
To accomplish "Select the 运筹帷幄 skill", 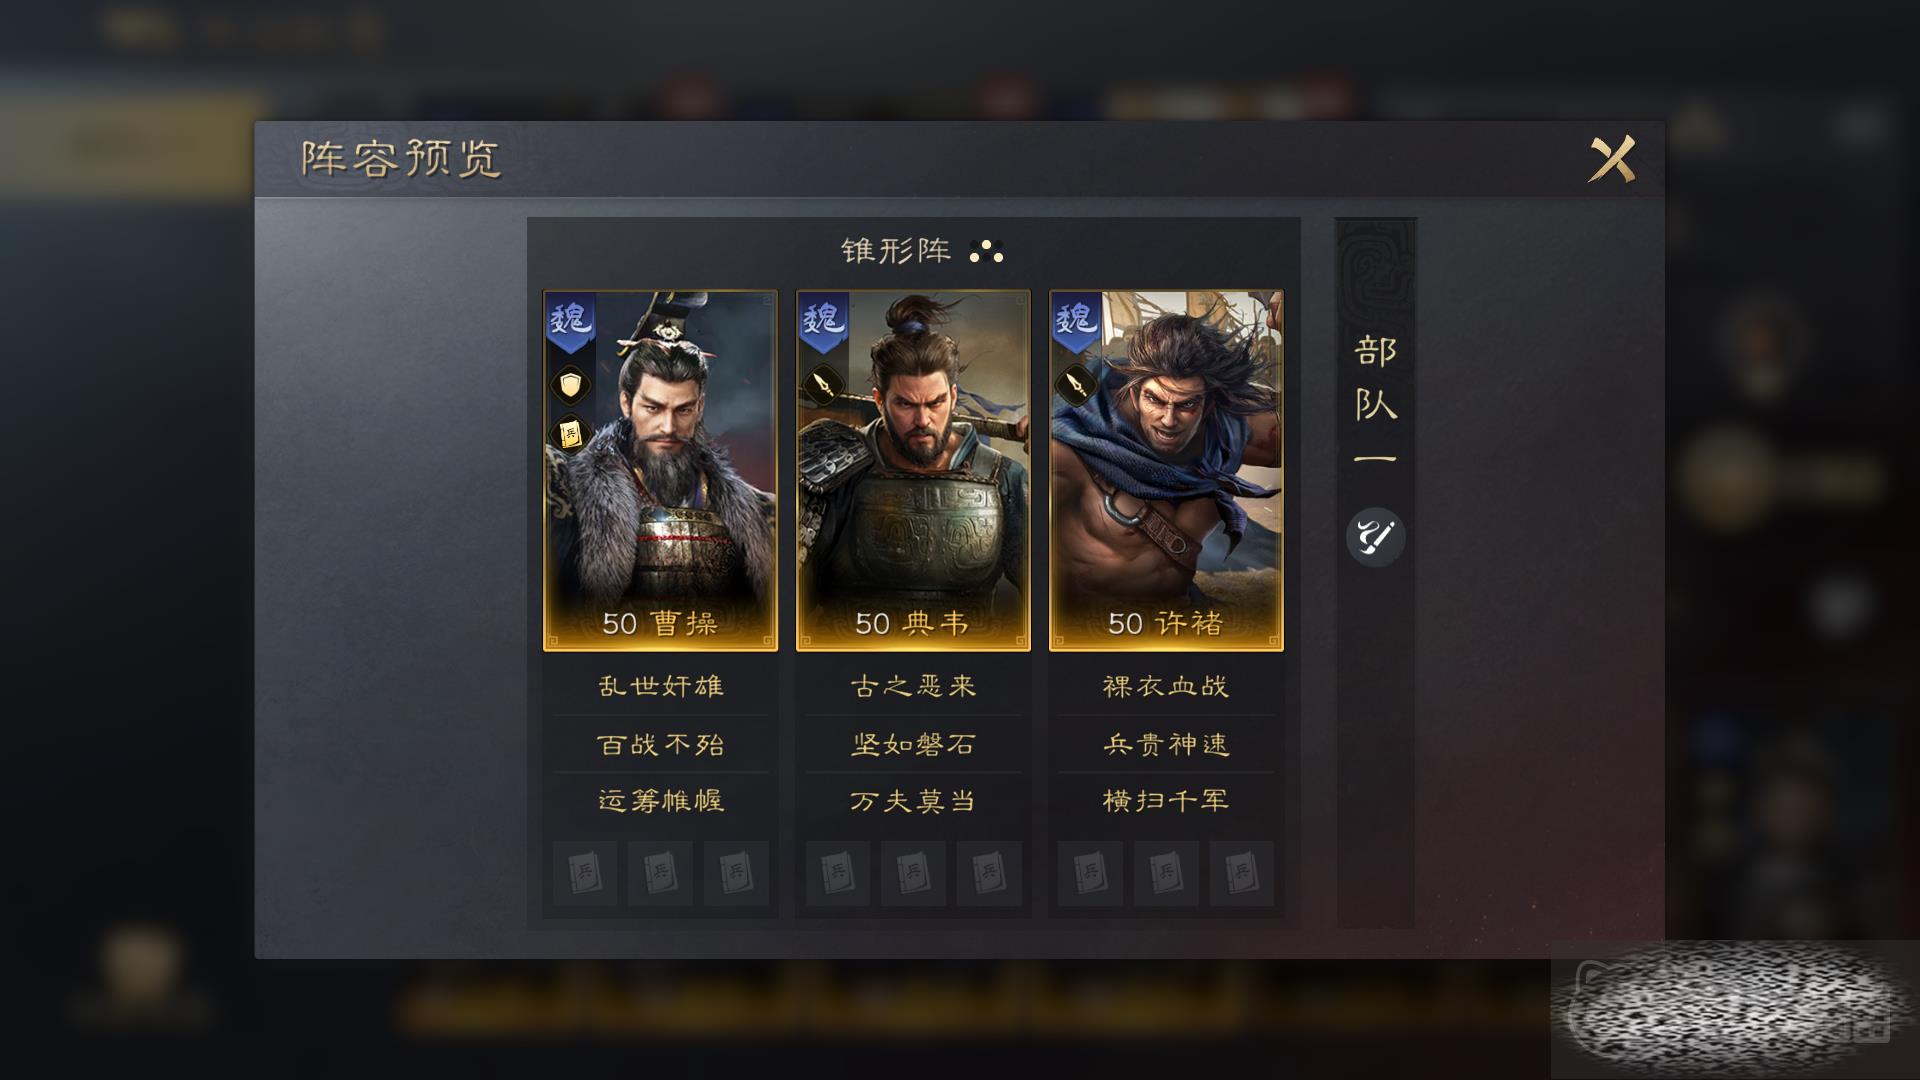I will coord(660,801).
